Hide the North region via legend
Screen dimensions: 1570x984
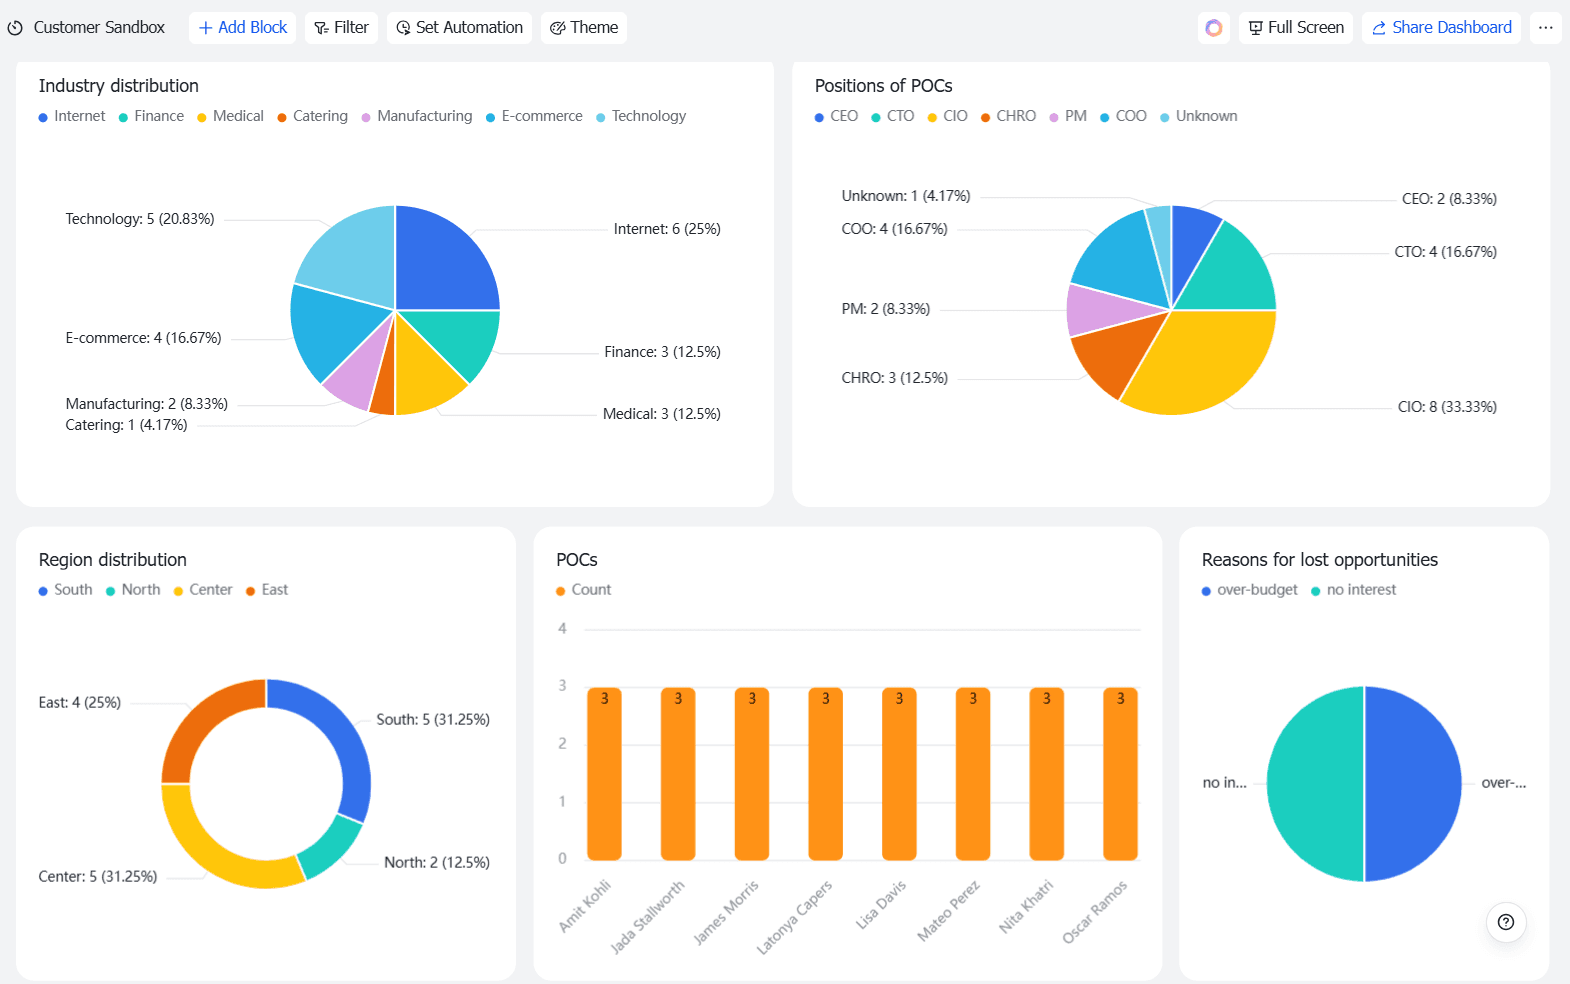pos(133,590)
